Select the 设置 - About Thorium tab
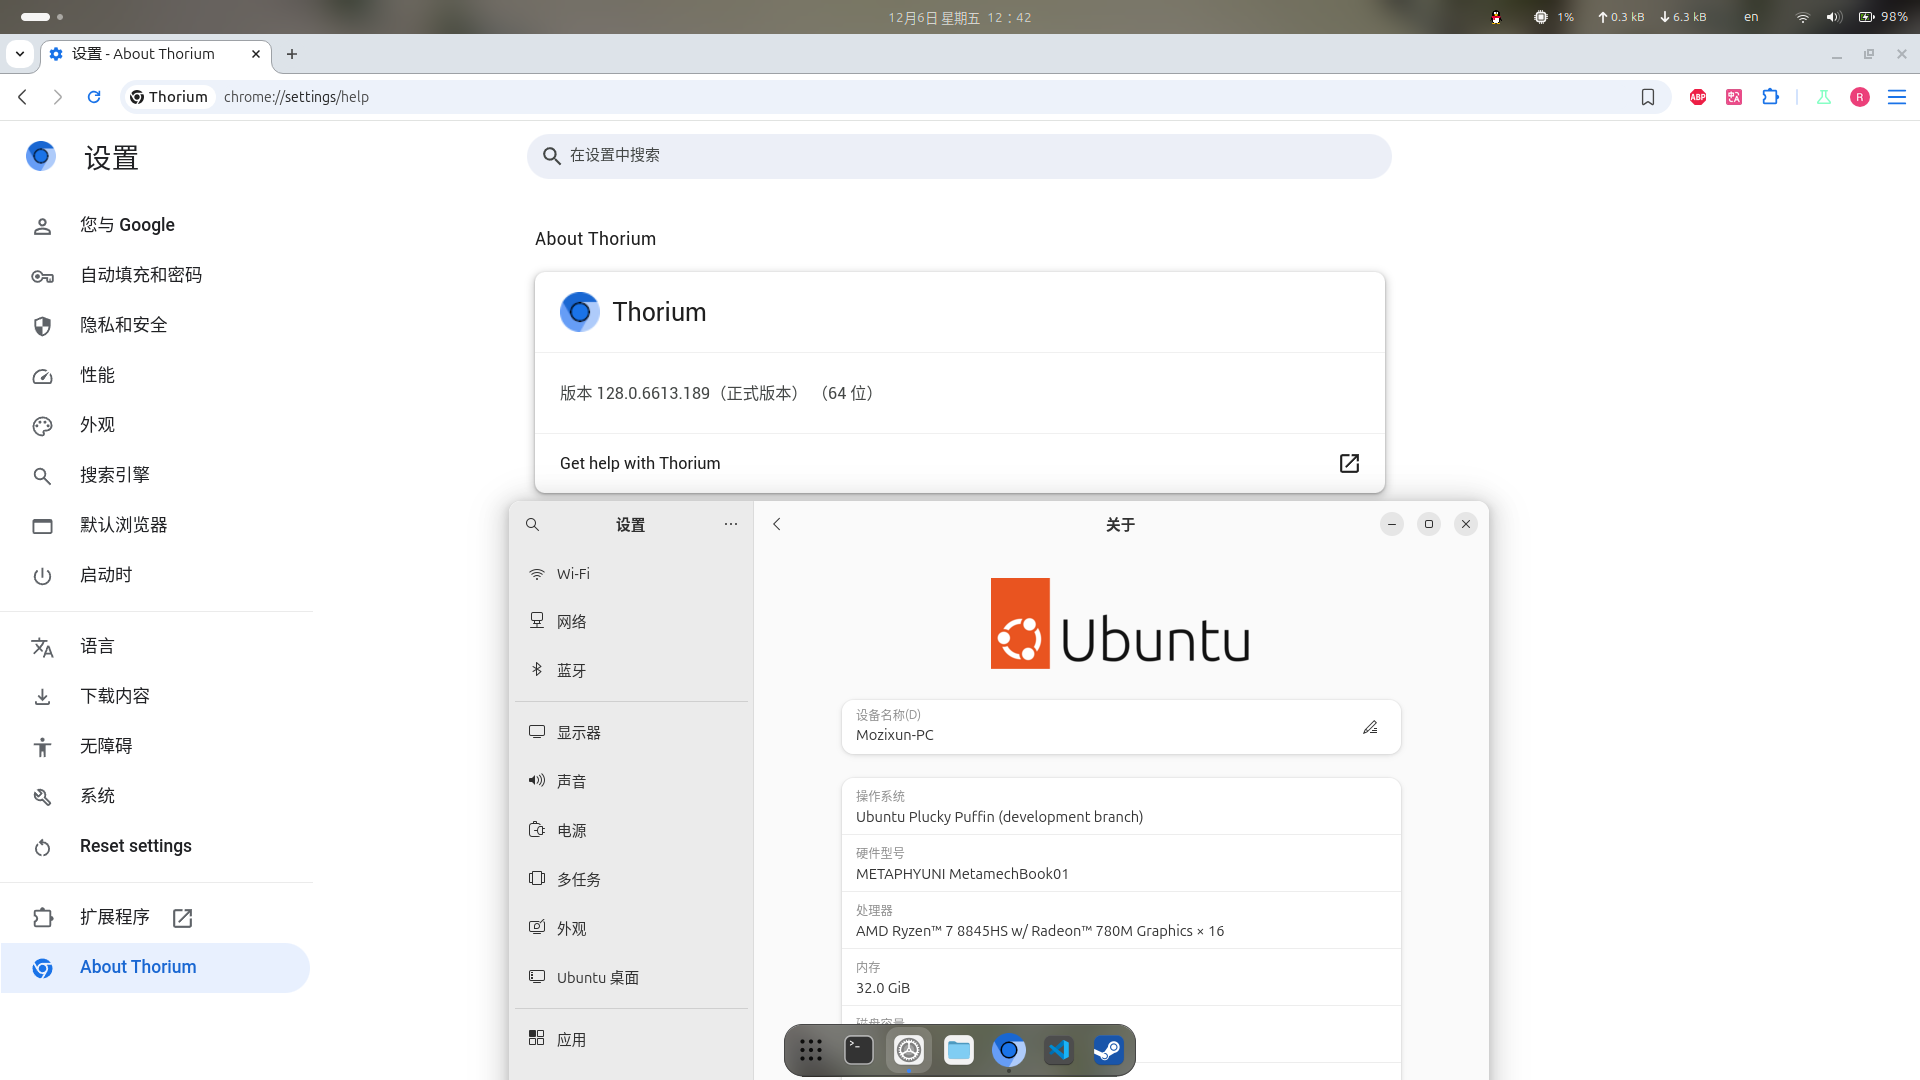Viewport: 1920px width, 1080px height. coord(156,54)
